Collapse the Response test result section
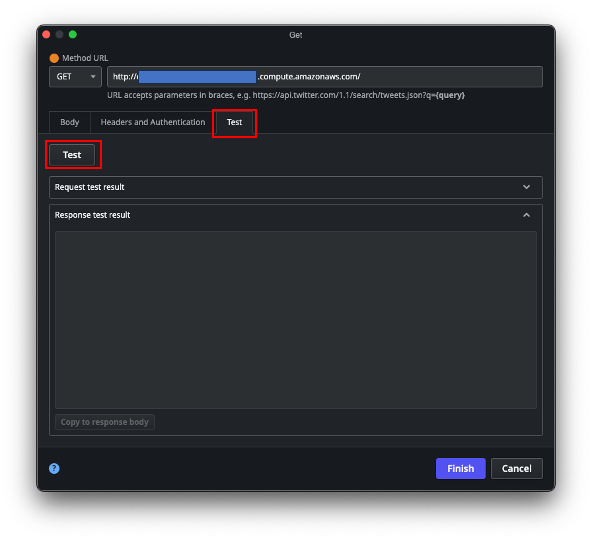Viewport: 592px width, 540px height. (x=526, y=215)
